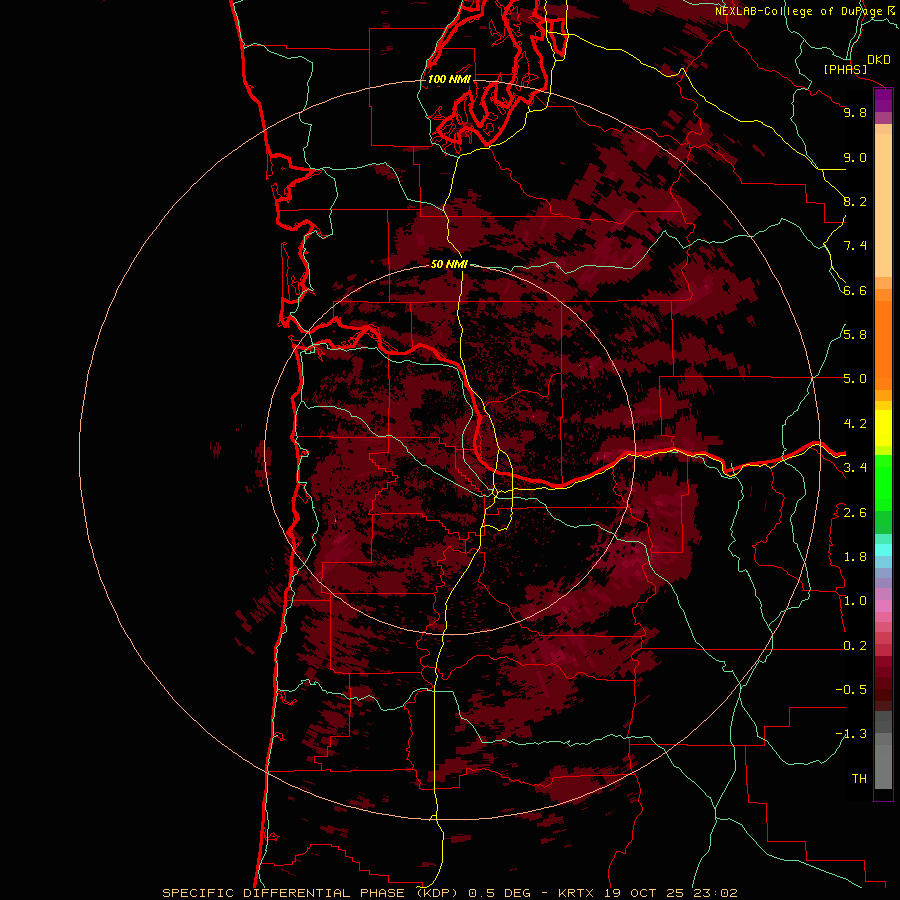Click the 1.0 scale value
The image size is (900, 900).
(855, 601)
